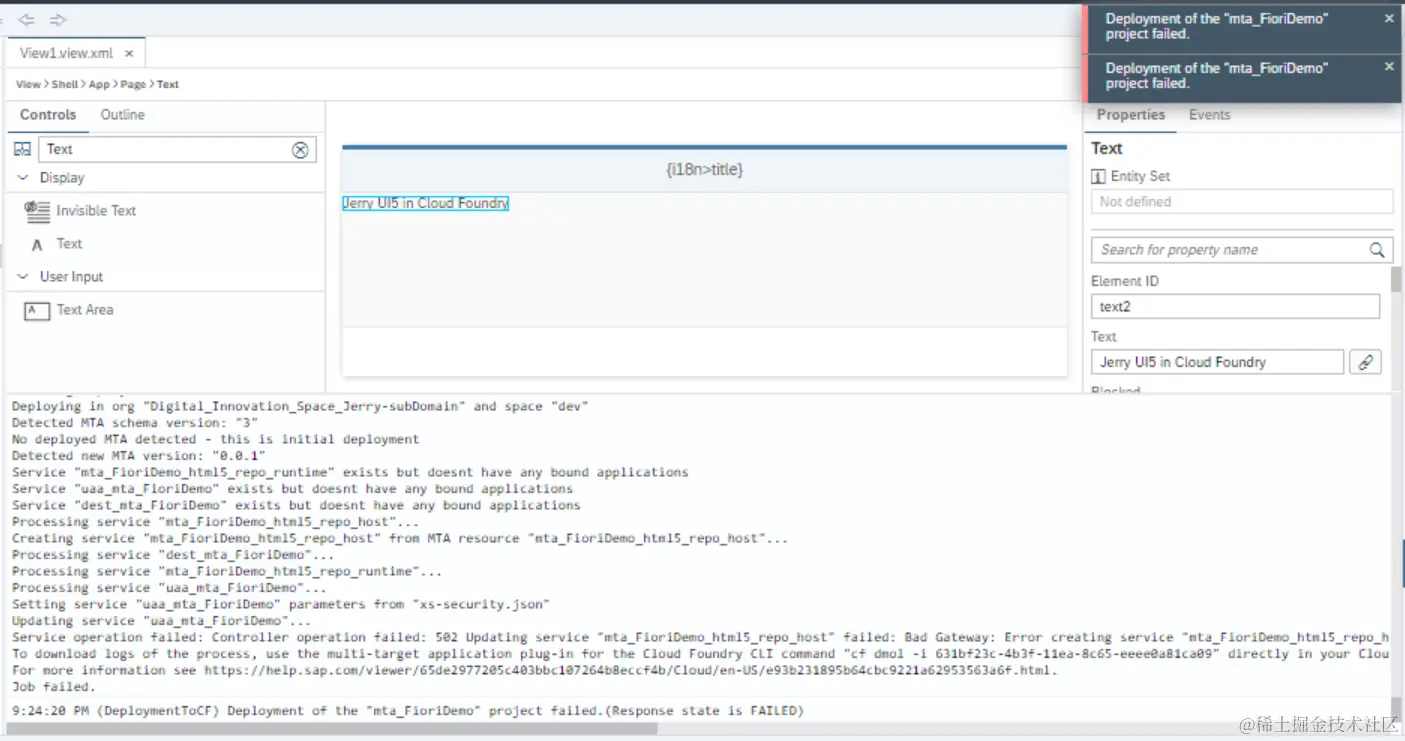Close the View1.view.xml tab
This screenshot has width=1405, height=741.
(129, 53)
